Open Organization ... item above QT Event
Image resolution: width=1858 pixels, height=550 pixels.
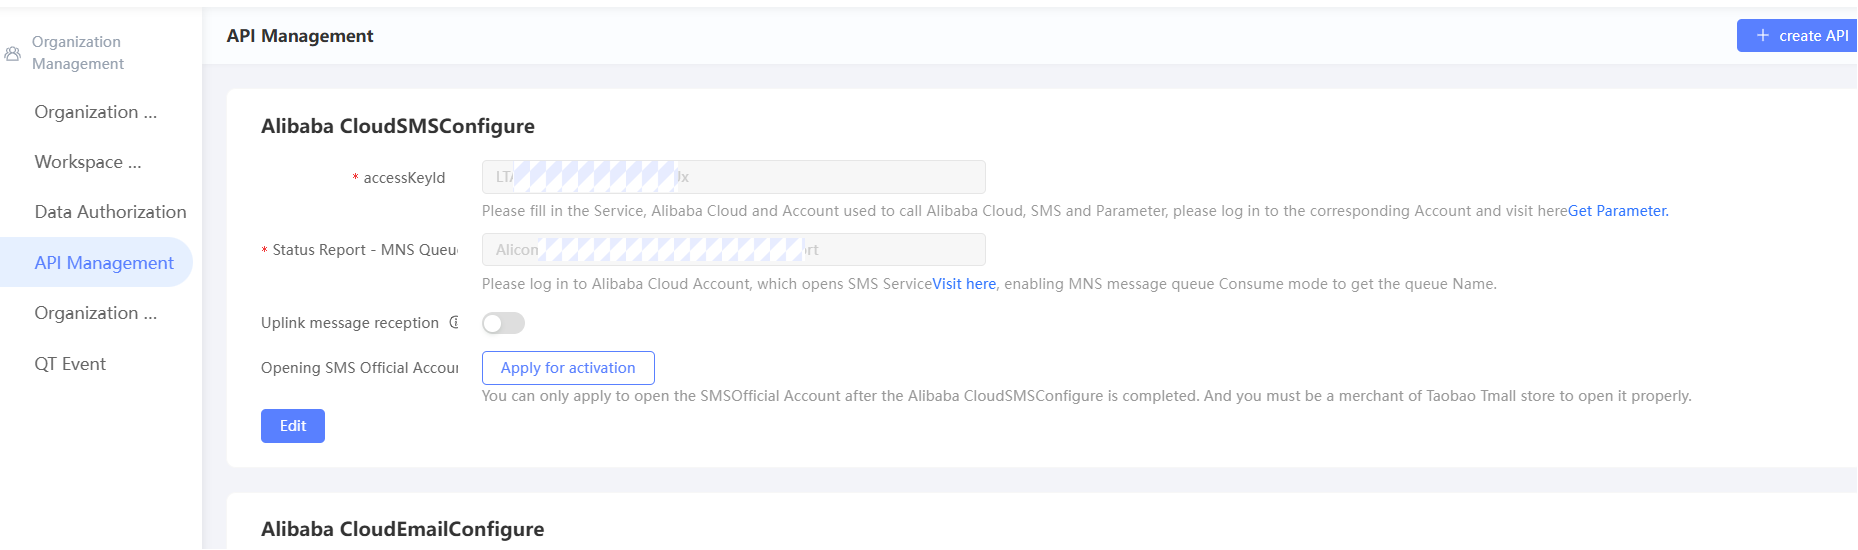pos(95,313)
